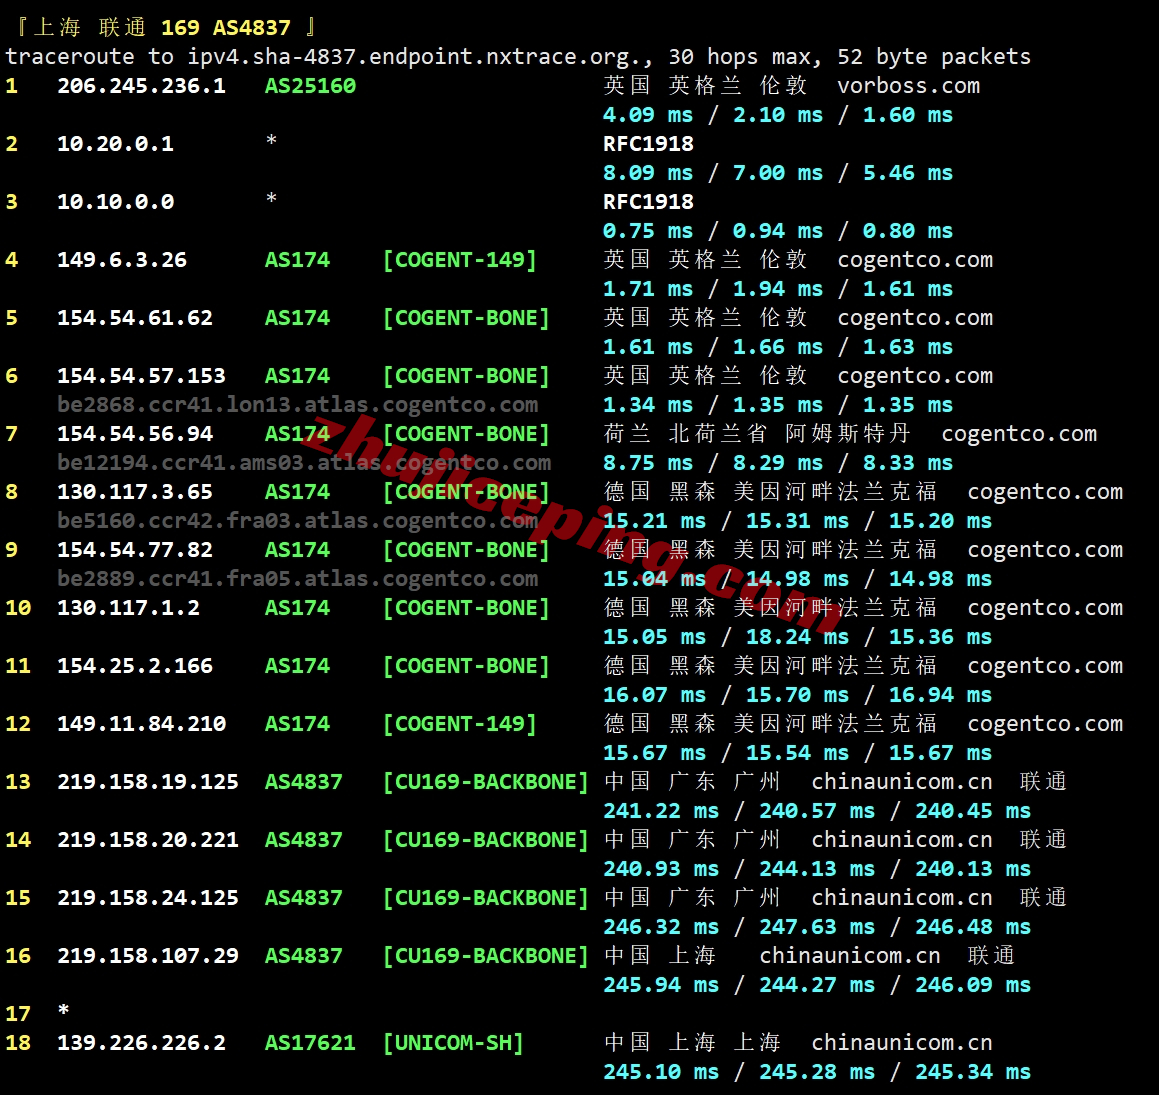Click the ASN 'AS17621'
The image size is (1159, 1095).
[x=310, y=1043]
